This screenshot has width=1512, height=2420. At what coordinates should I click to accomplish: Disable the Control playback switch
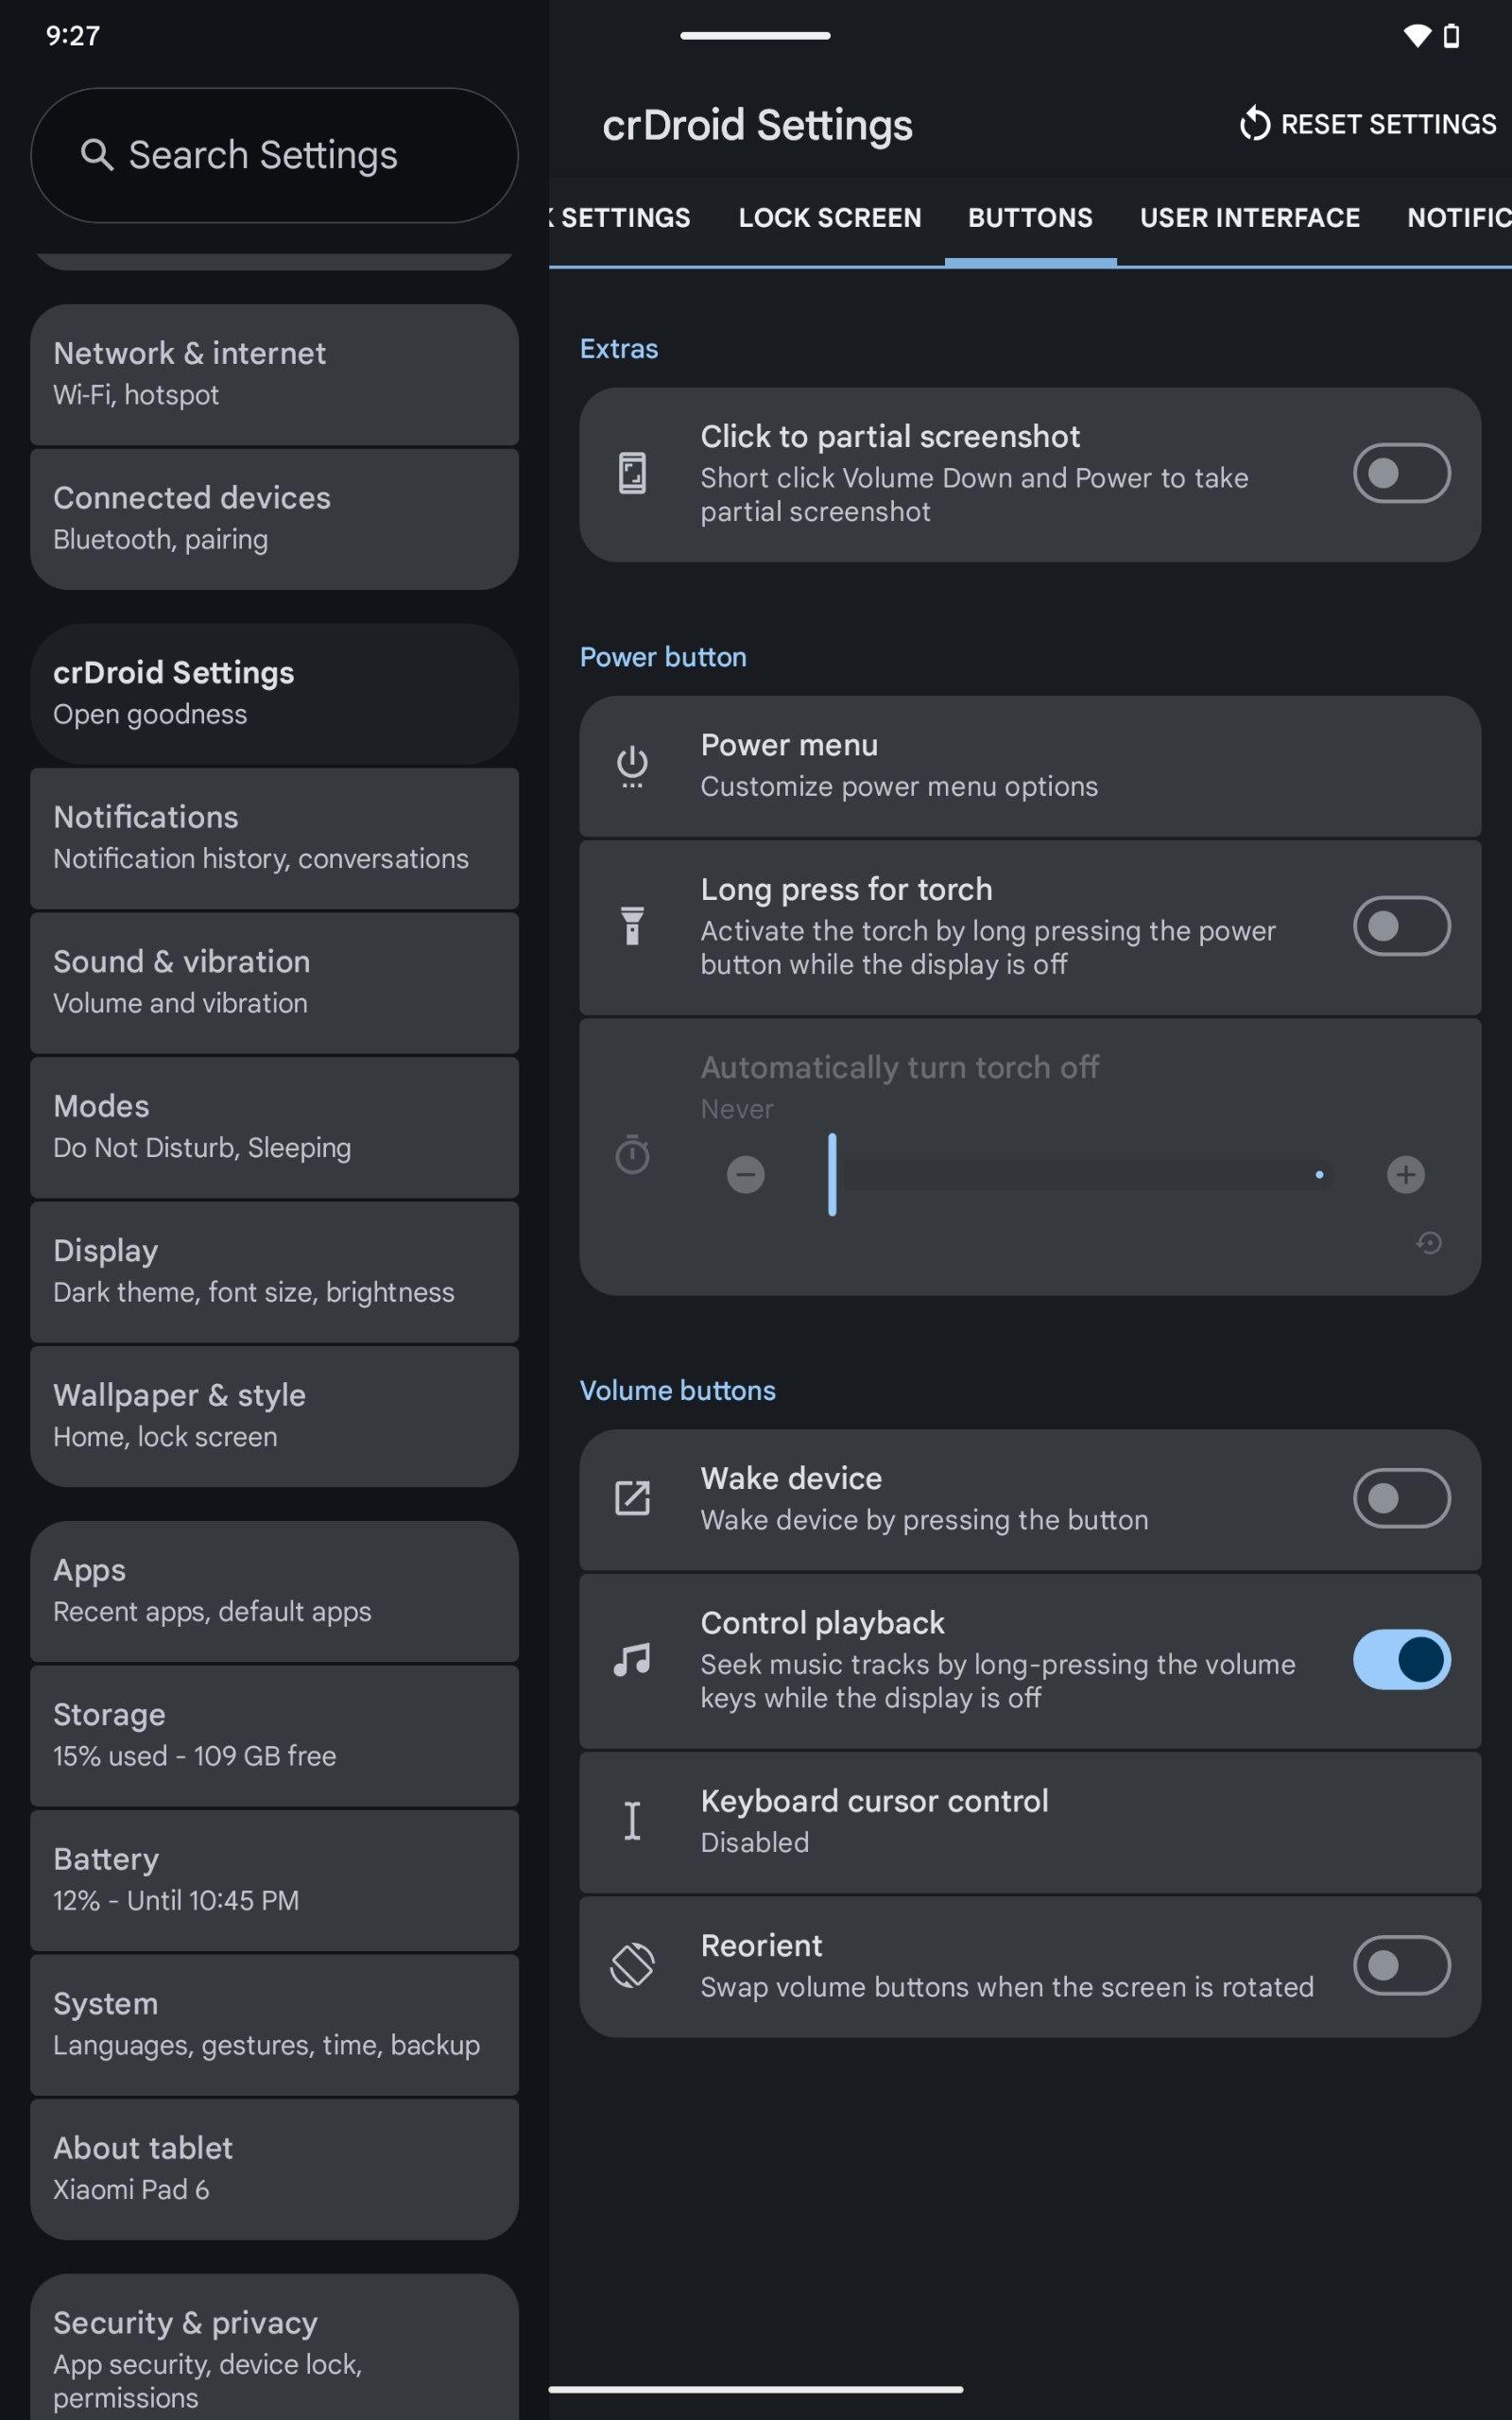click(1401, 1660)
